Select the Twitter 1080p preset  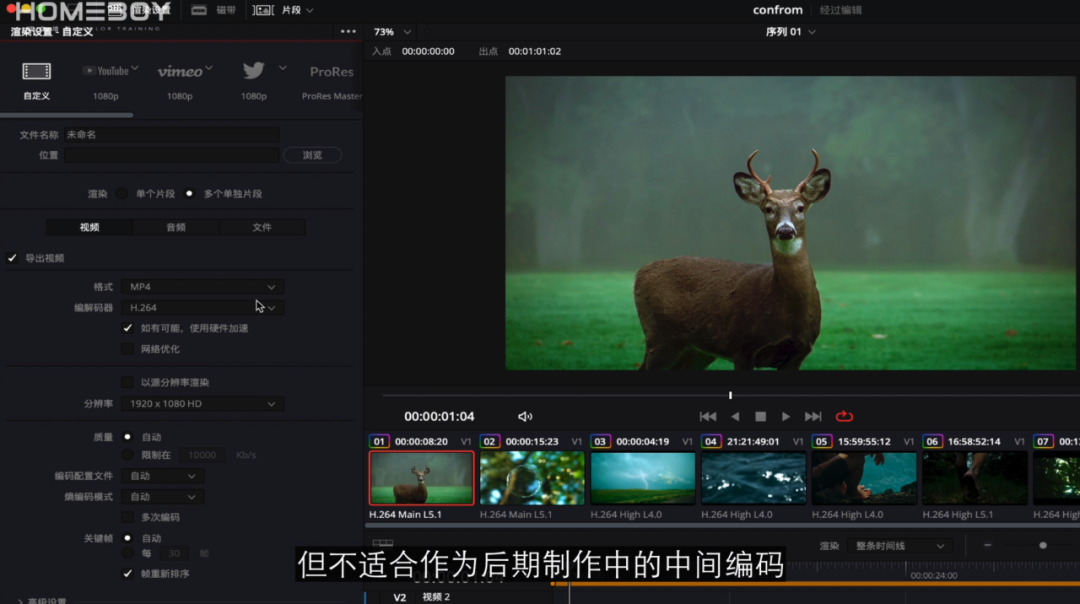253,71
